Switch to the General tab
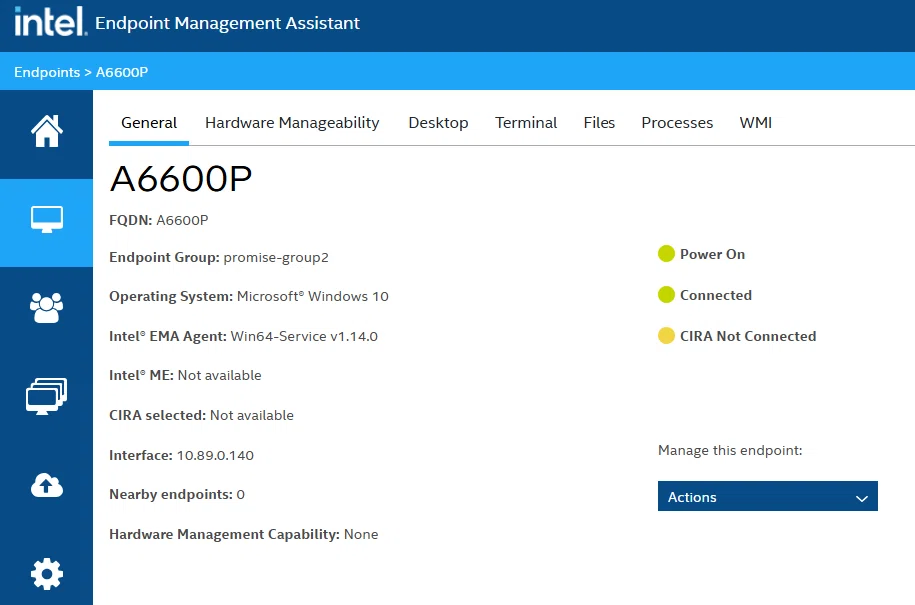 (149, 123)
